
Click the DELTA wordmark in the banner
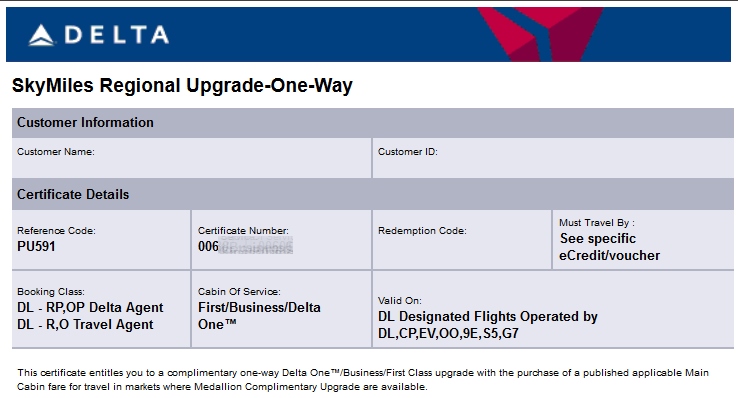(x=117, y=35)
